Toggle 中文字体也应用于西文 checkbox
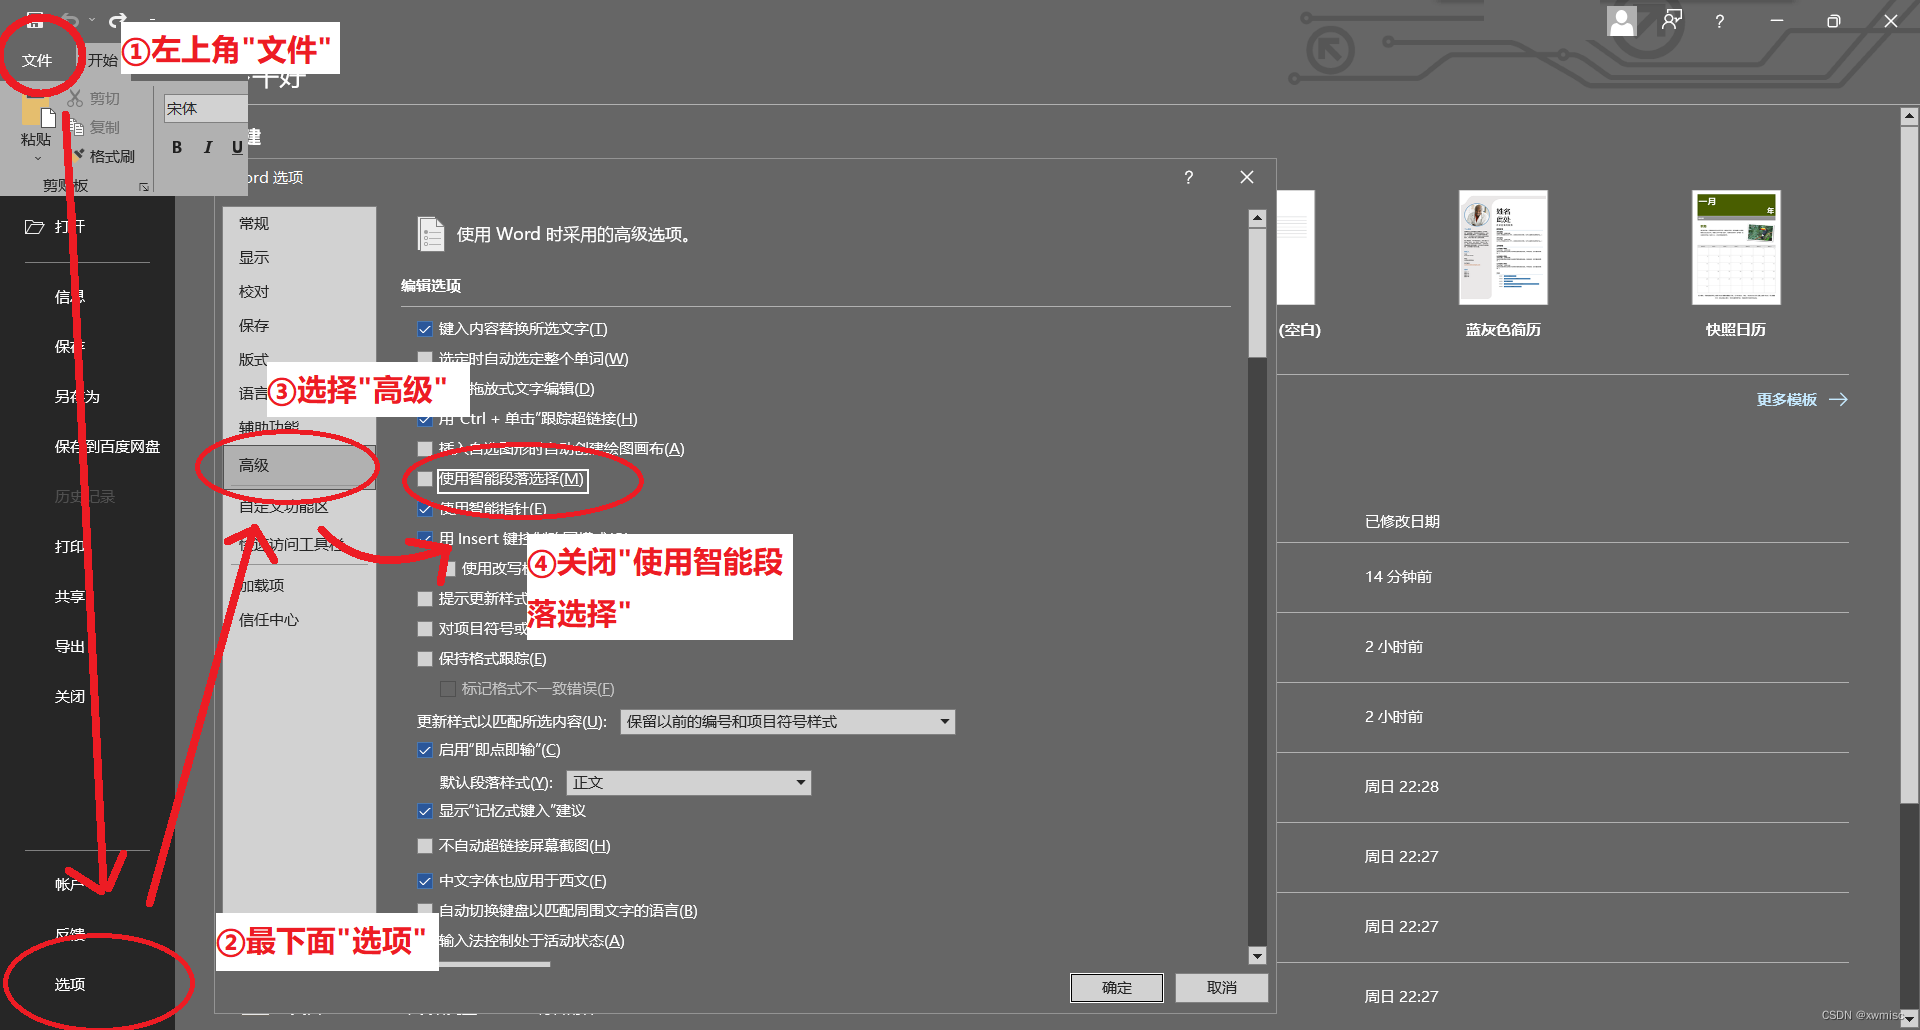 pyautogui.click(x=425, y=881)
